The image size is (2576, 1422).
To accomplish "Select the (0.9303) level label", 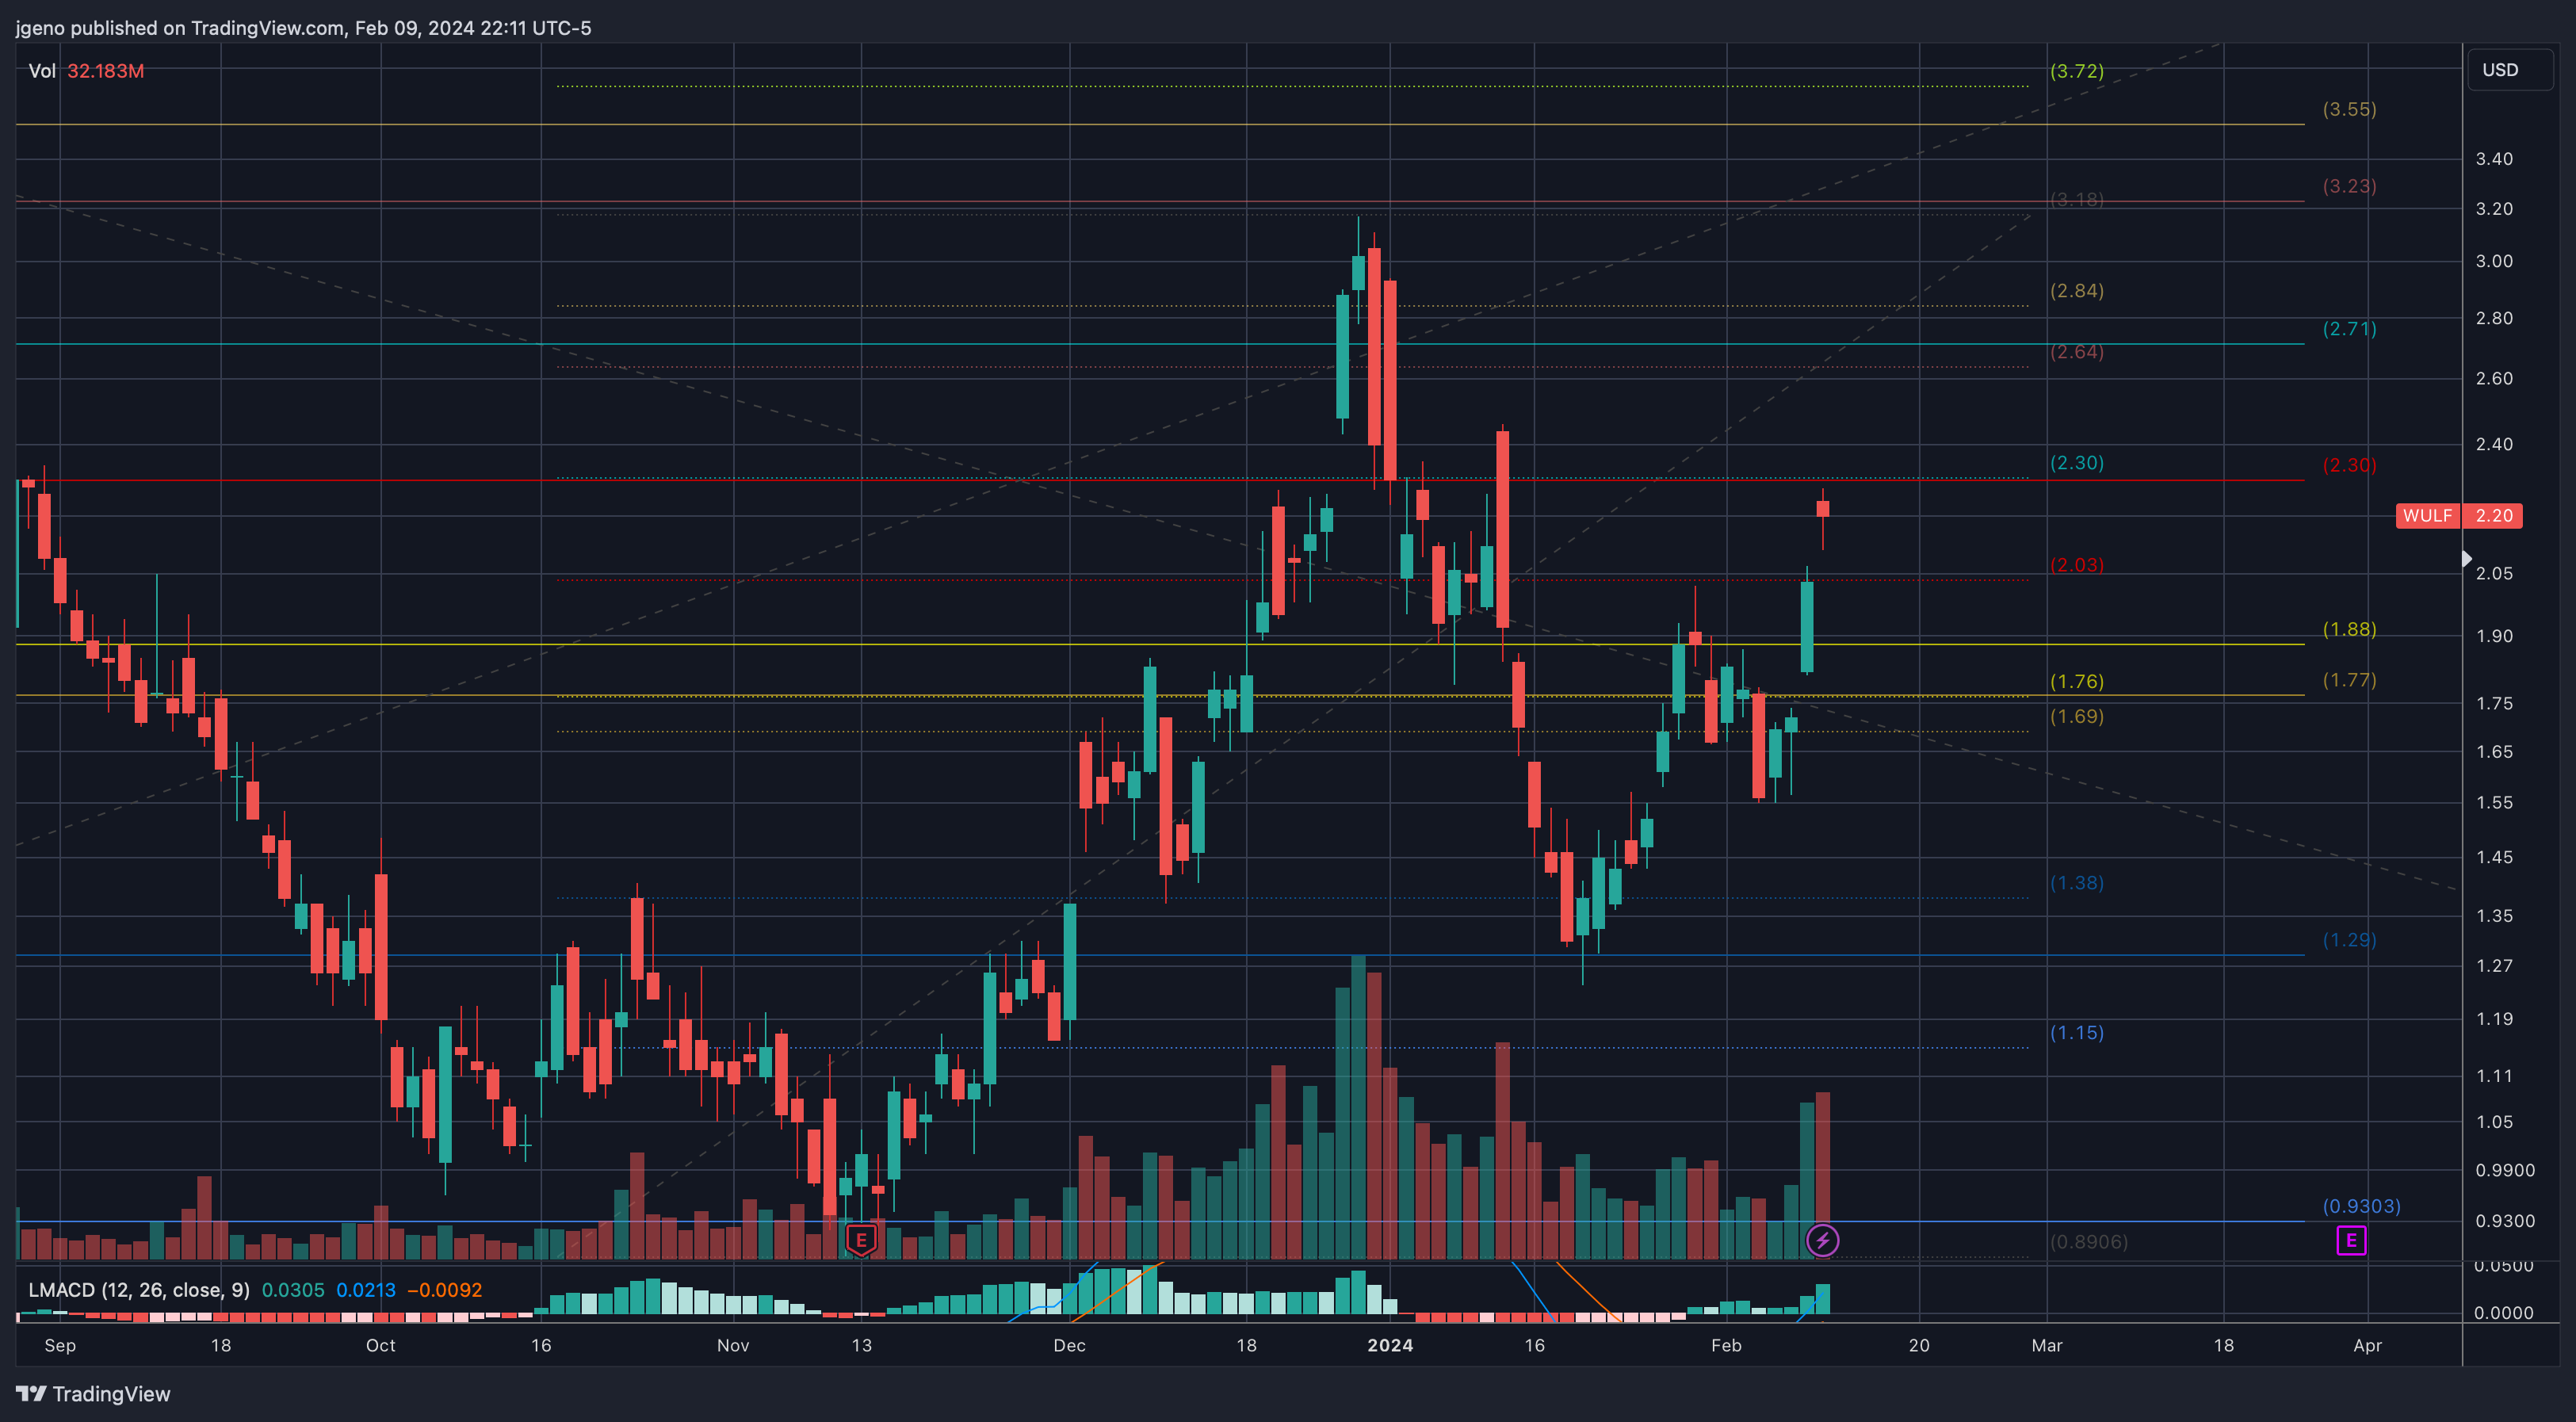I will click(2361, 1206).
